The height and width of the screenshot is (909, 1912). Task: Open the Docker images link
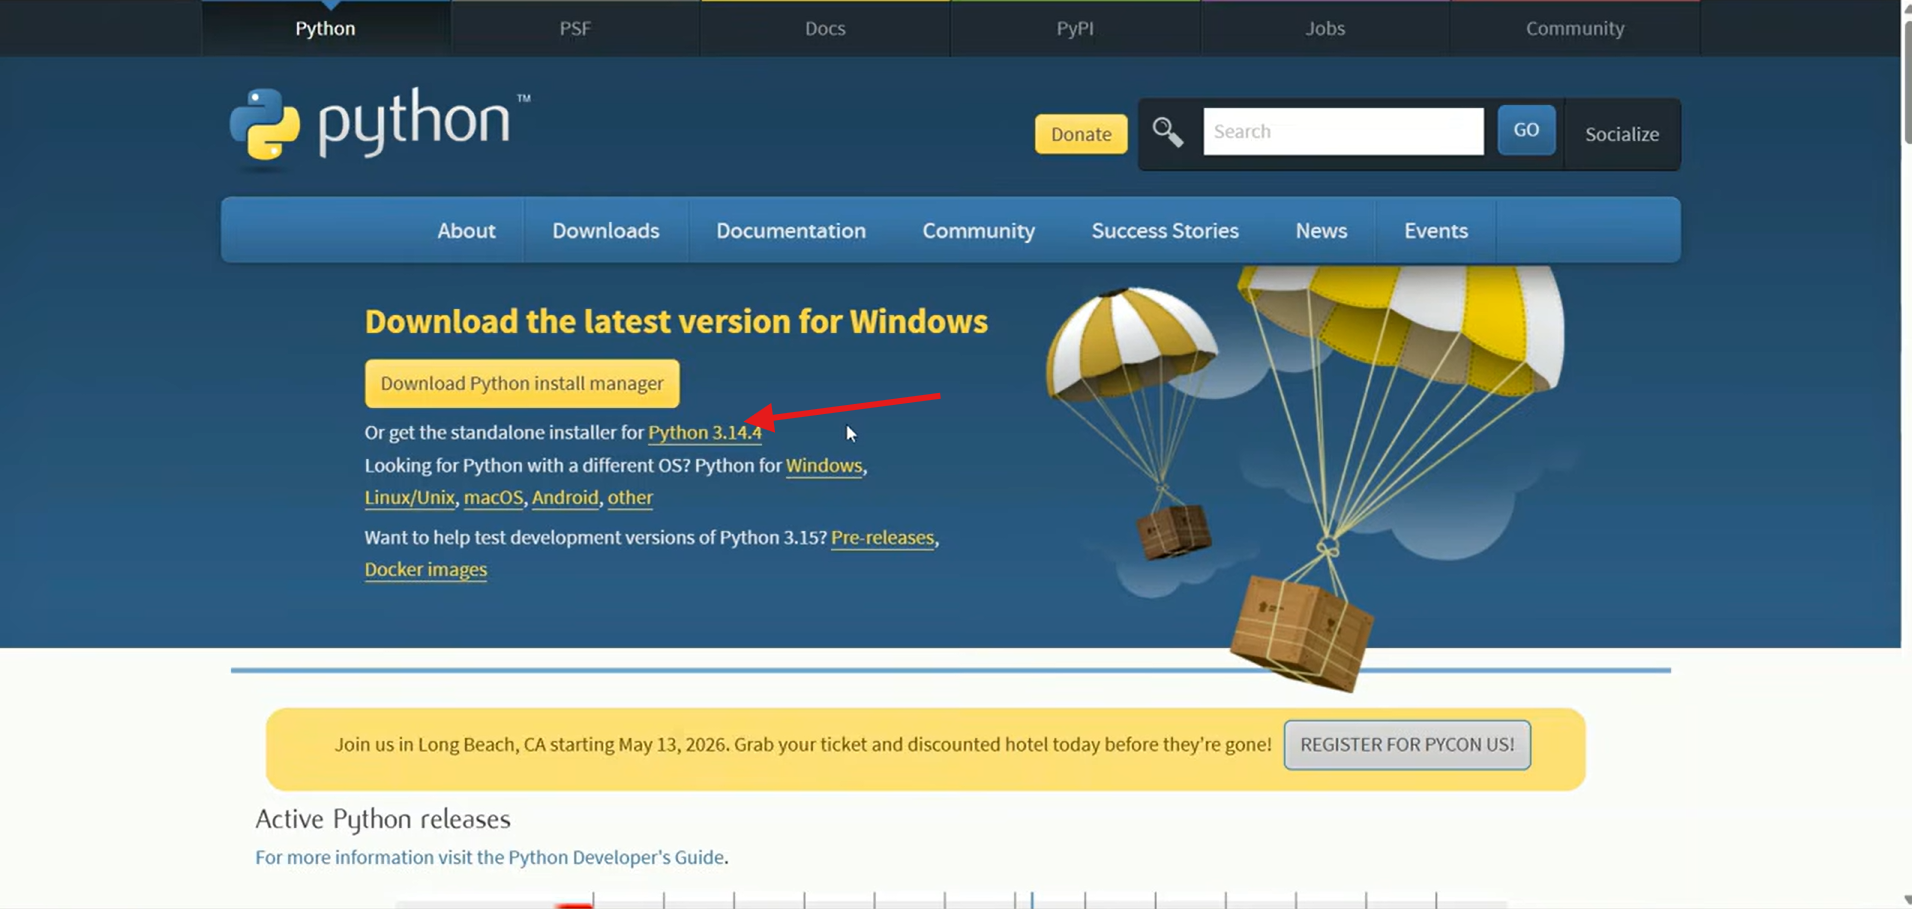tap(426, 569)
